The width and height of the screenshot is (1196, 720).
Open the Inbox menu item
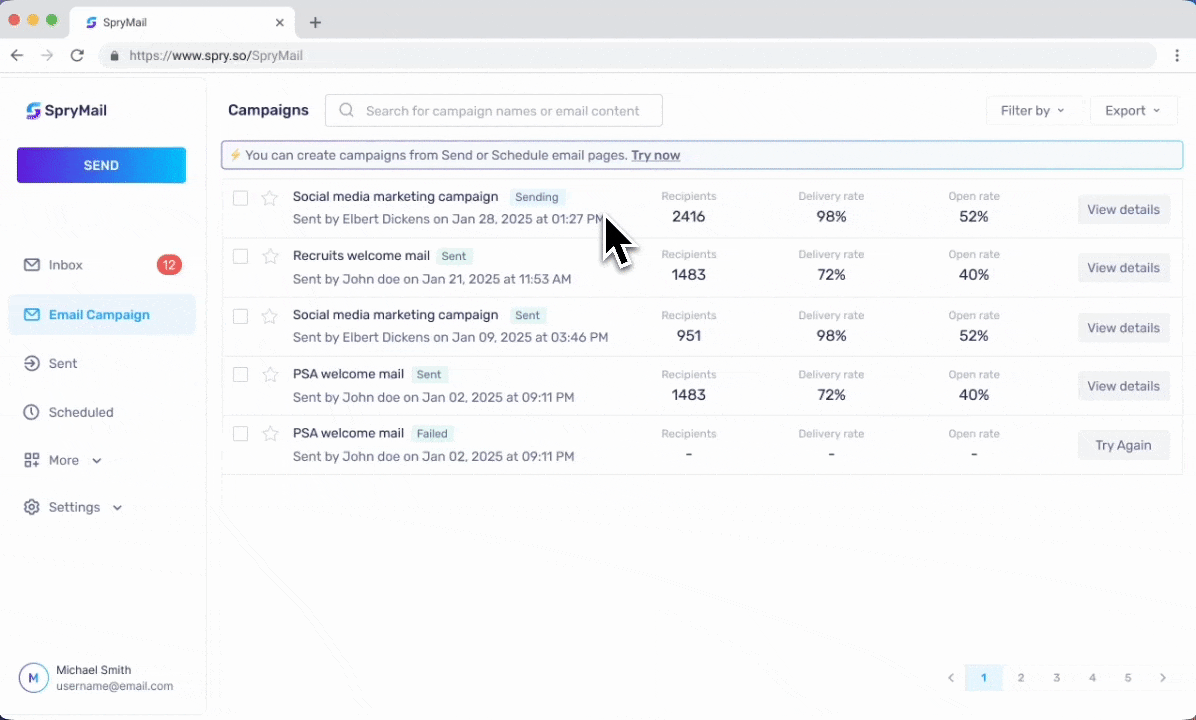pos(102,265)
